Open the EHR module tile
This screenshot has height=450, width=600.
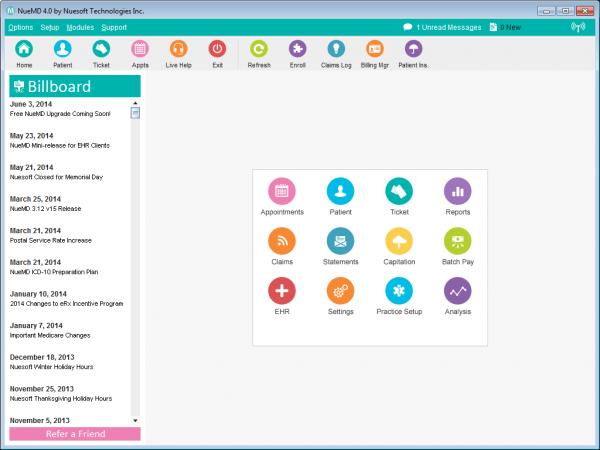(282, 291)
